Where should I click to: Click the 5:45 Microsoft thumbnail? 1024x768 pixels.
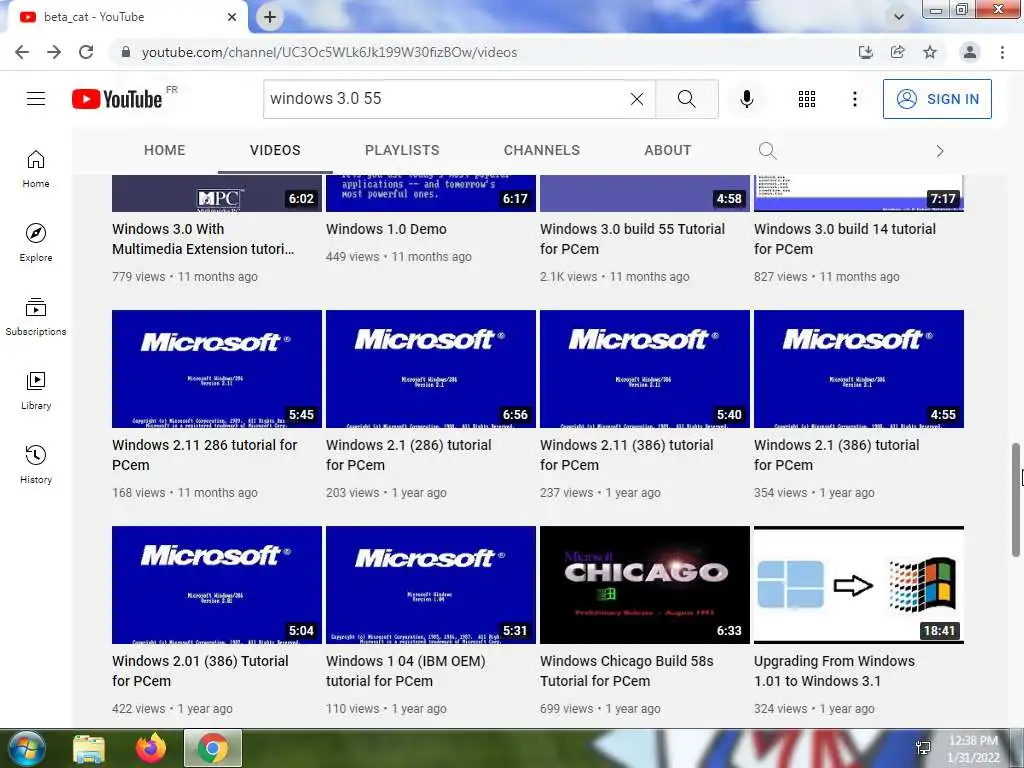pos(217,369)
